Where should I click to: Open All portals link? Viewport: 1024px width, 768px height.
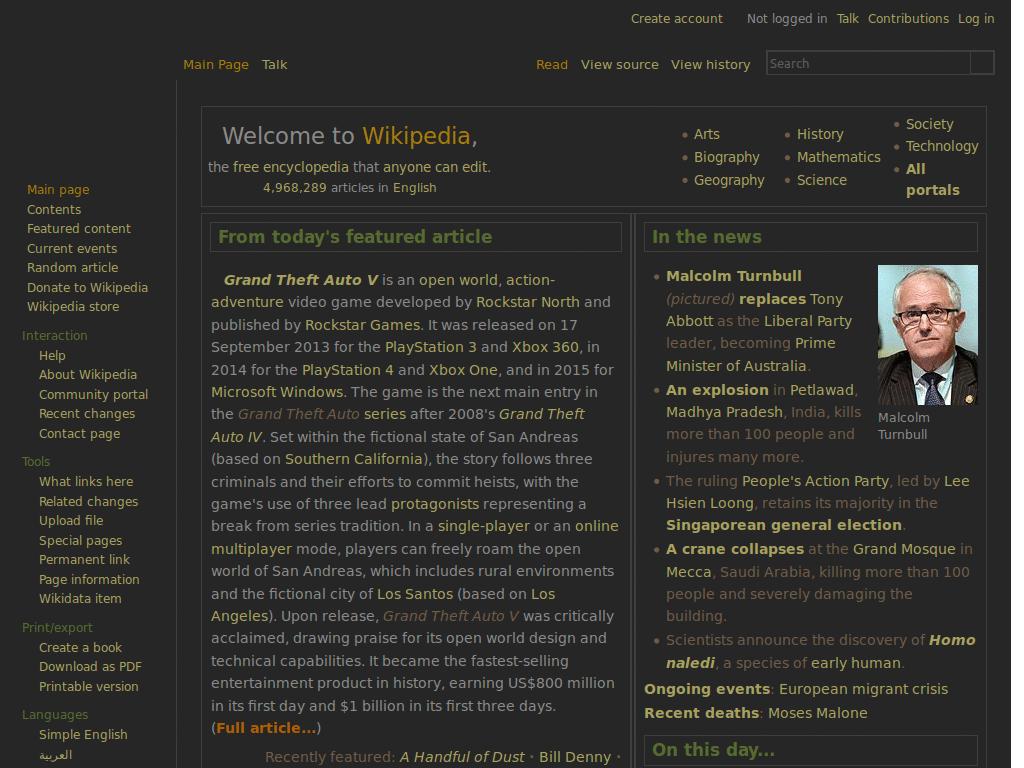[x=933, y=180]
